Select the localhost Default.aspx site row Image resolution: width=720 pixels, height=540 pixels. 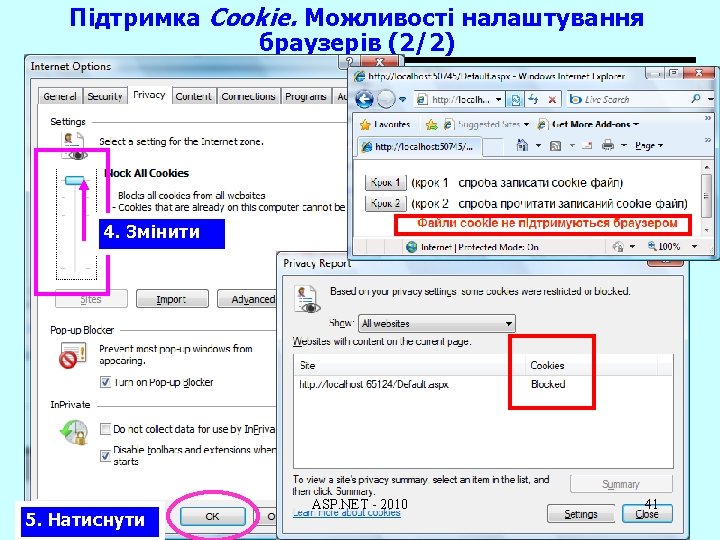click(483, 384)
